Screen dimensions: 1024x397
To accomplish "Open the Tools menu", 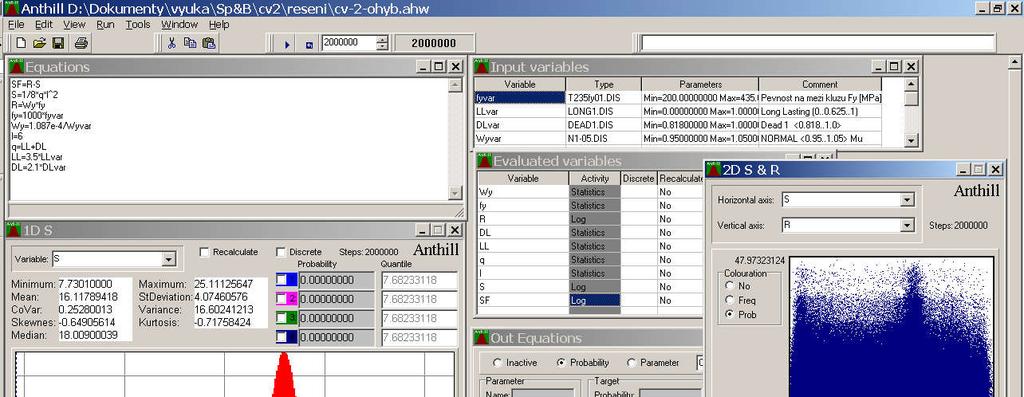I will click(138, 24).
